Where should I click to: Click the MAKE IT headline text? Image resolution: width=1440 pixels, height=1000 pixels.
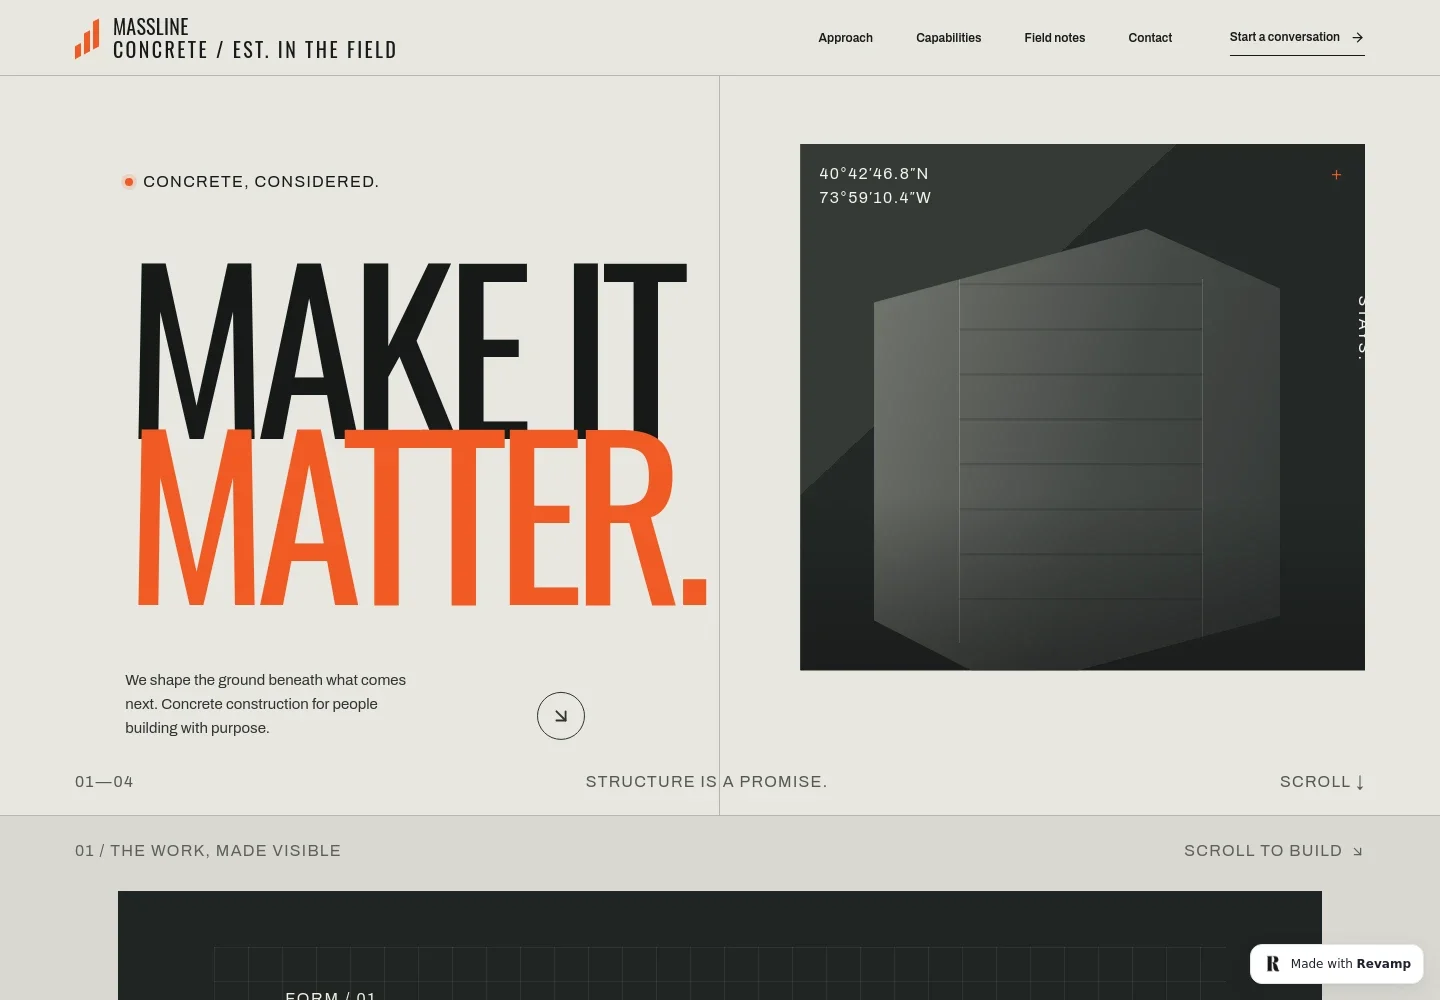pos(412,350)
